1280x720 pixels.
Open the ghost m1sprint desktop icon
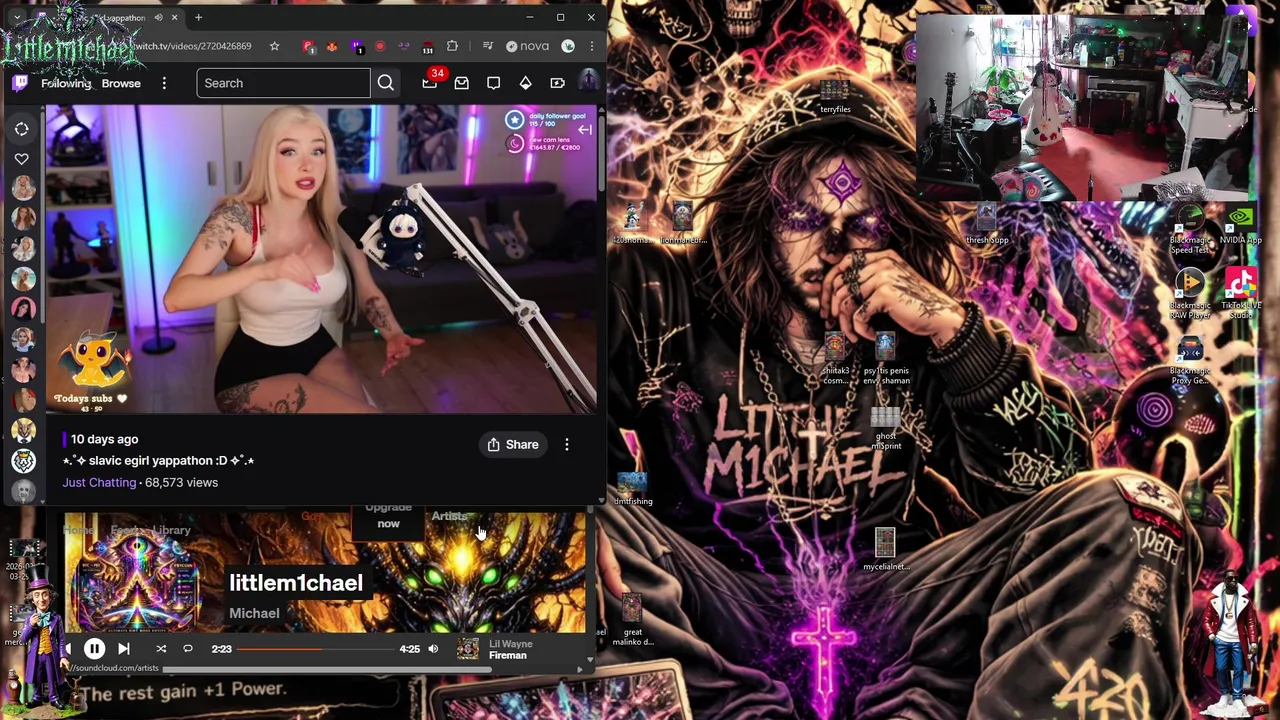tap(885, 429)
